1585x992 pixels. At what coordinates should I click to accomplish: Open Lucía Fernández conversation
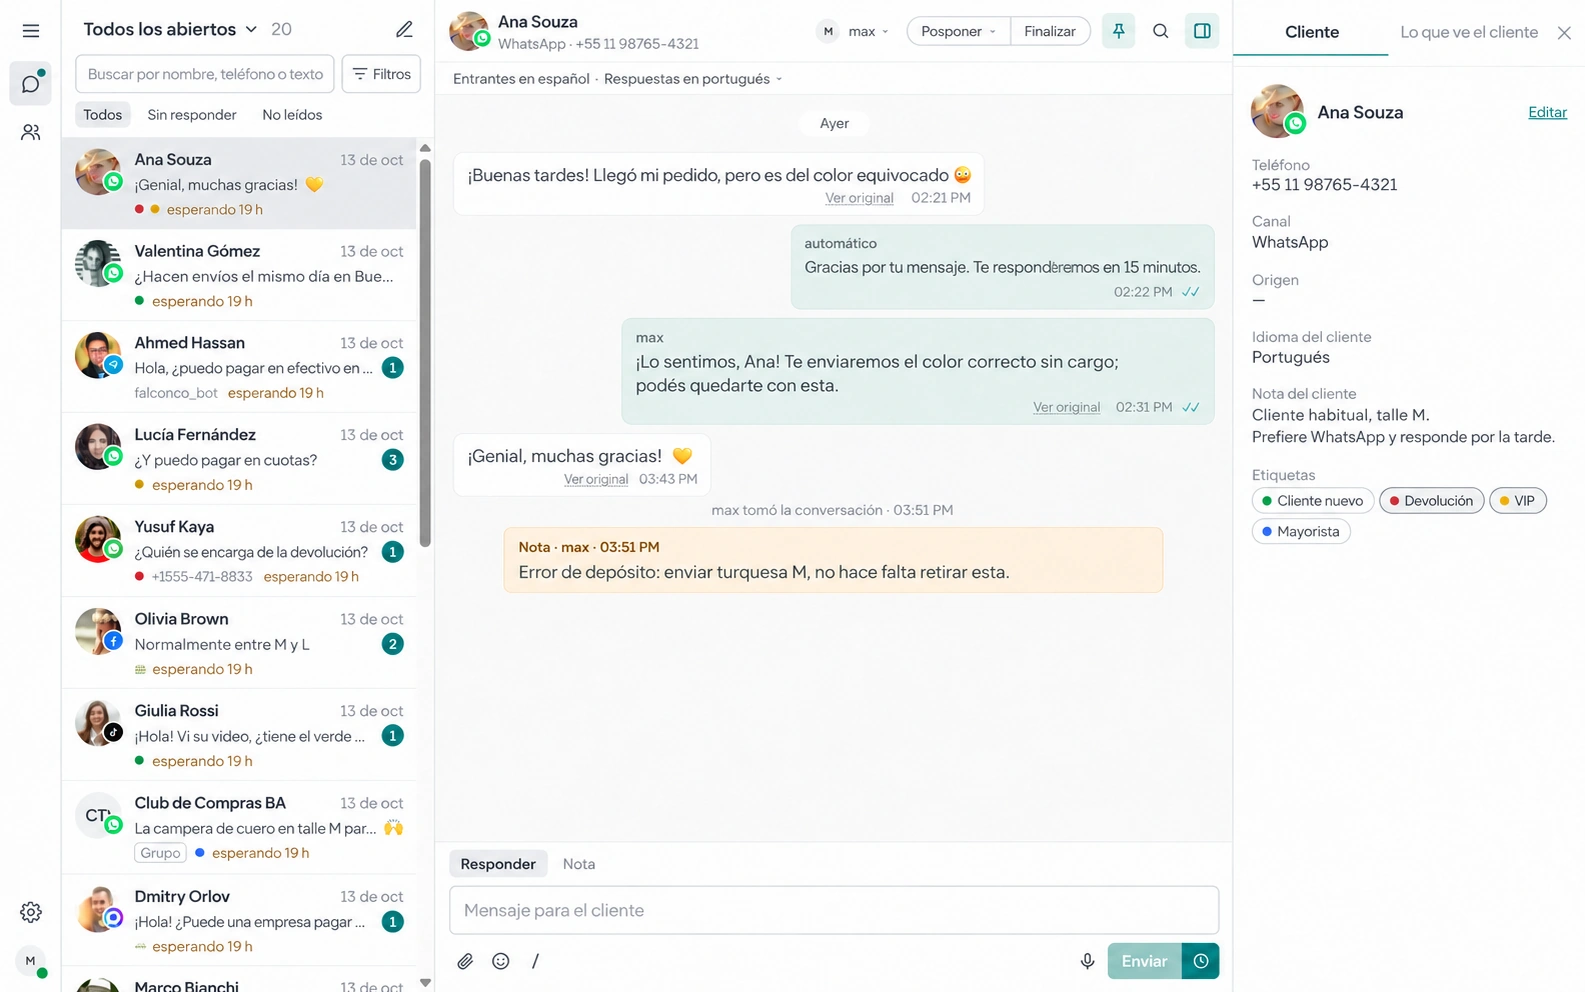pos(239,459)
